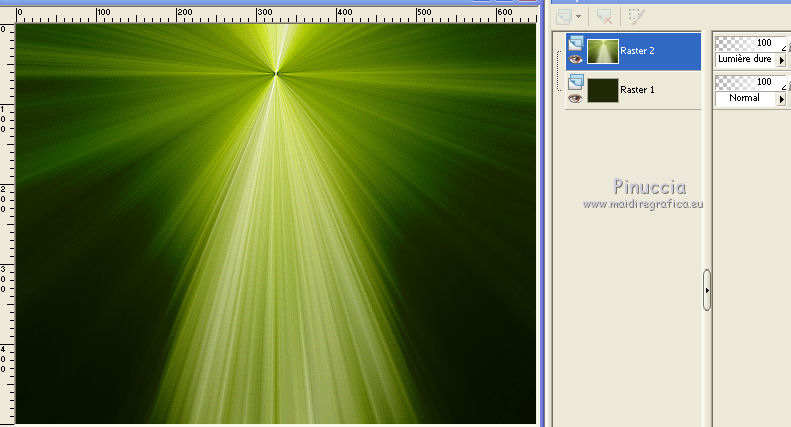Viewport: 791px width, 427px height.
Task: Click the layers panel splitter collapse handle
Action: pyautogui.click(x=707, y=290)
